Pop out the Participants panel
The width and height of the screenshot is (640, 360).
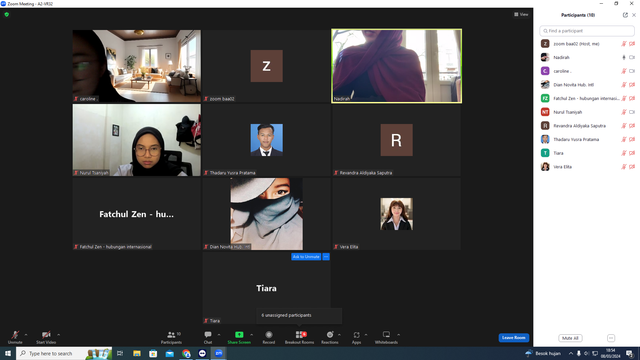coord(625,15)
